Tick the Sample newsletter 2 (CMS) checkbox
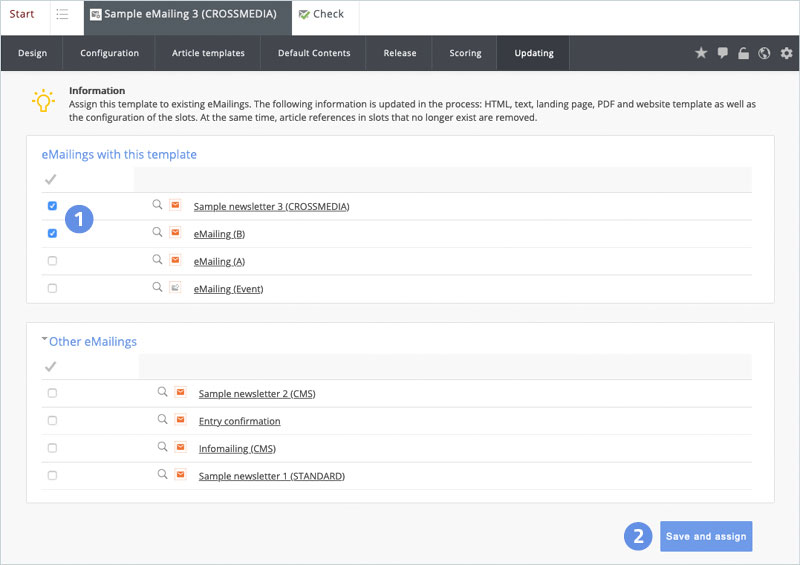 52,393
